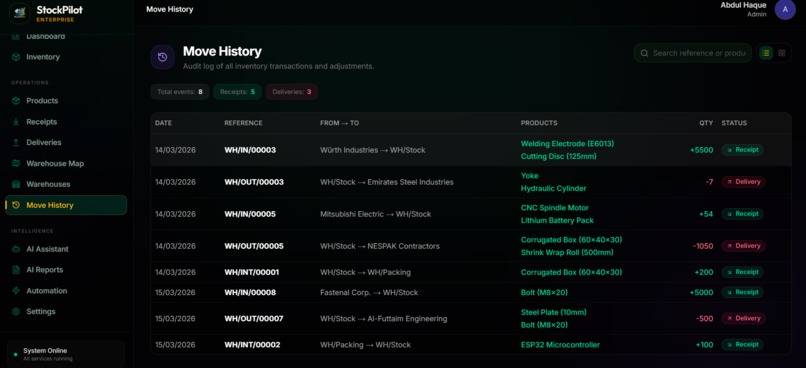806x368 pixels.
Task: Click the Receipt badge for WH/IN/00005
Action: click(x=742, y=214)
